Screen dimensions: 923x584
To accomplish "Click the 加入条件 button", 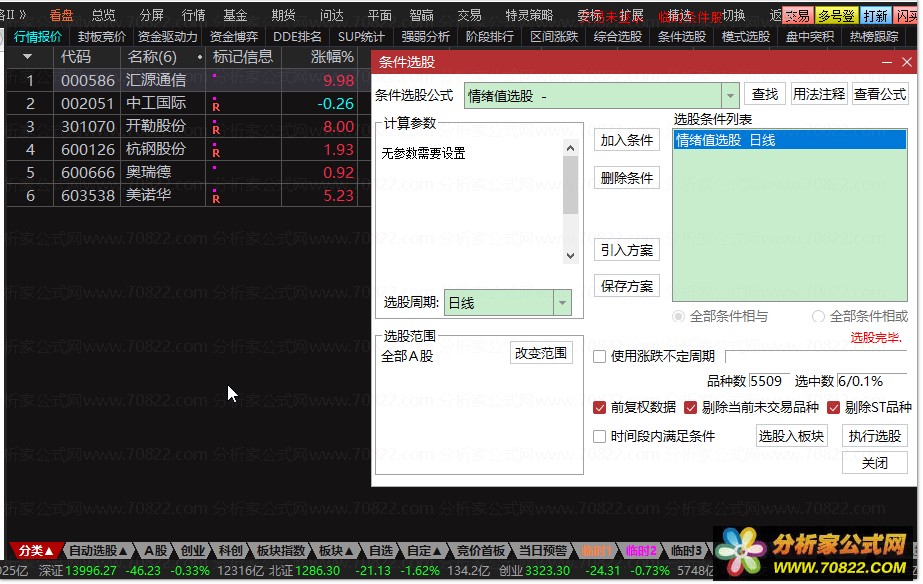I will click(x=627, y=141).
